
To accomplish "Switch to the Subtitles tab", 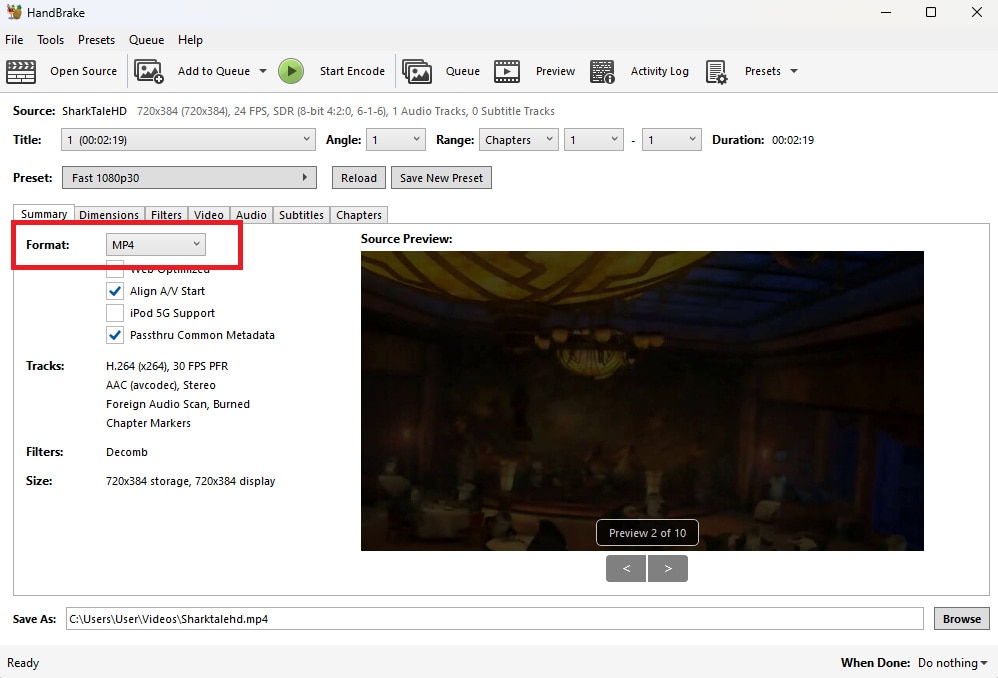I will (x=301, y=215).
